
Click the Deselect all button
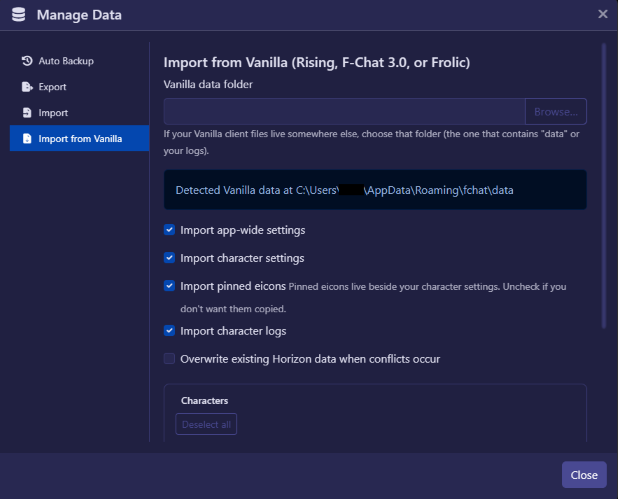[206, 424]
